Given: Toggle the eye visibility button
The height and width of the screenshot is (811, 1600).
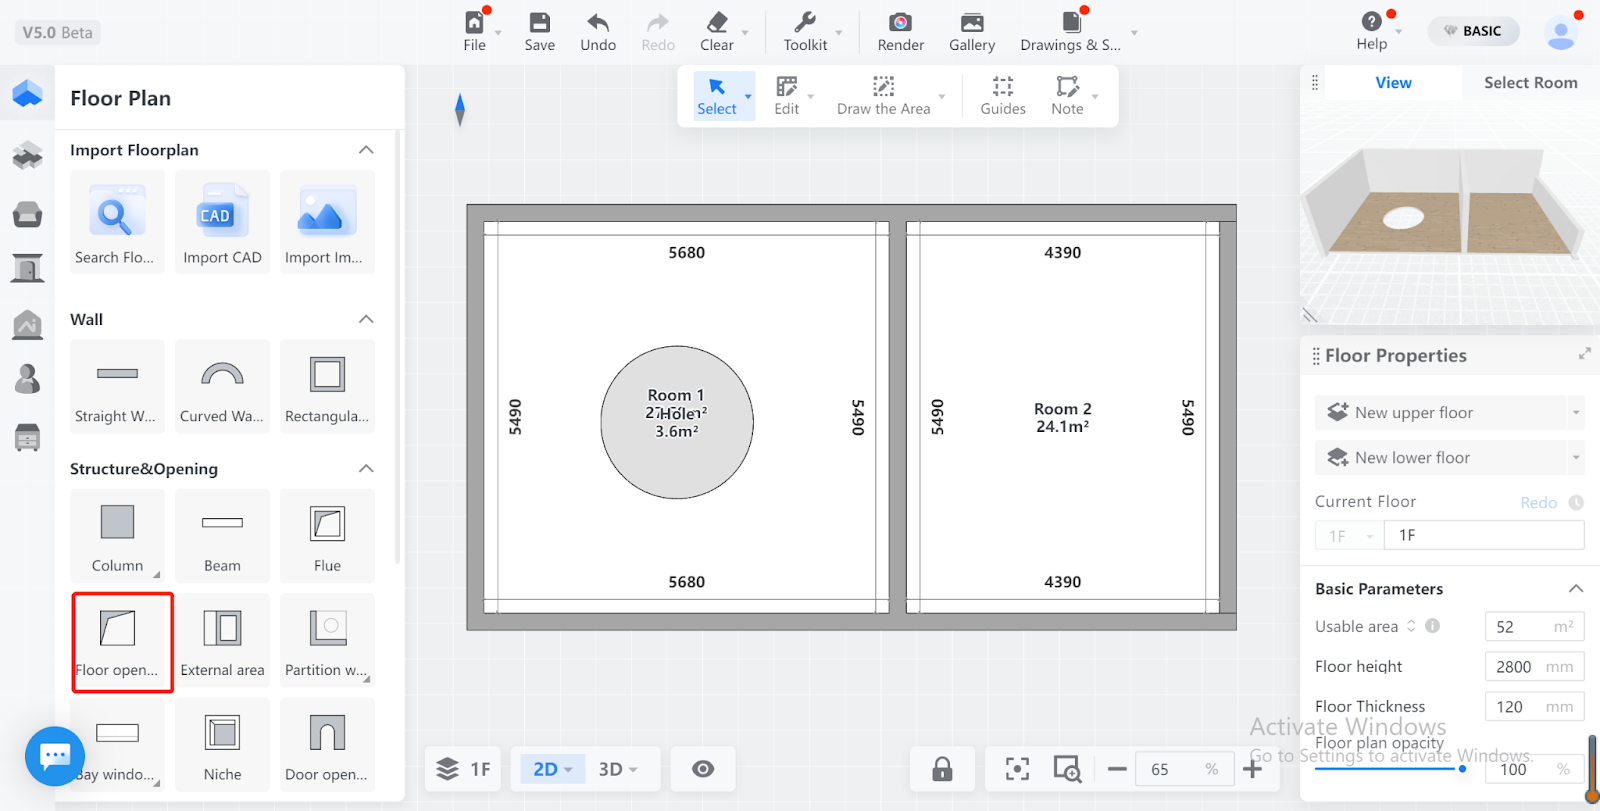Looking at the screenshot, I should (x=703, y=769).
